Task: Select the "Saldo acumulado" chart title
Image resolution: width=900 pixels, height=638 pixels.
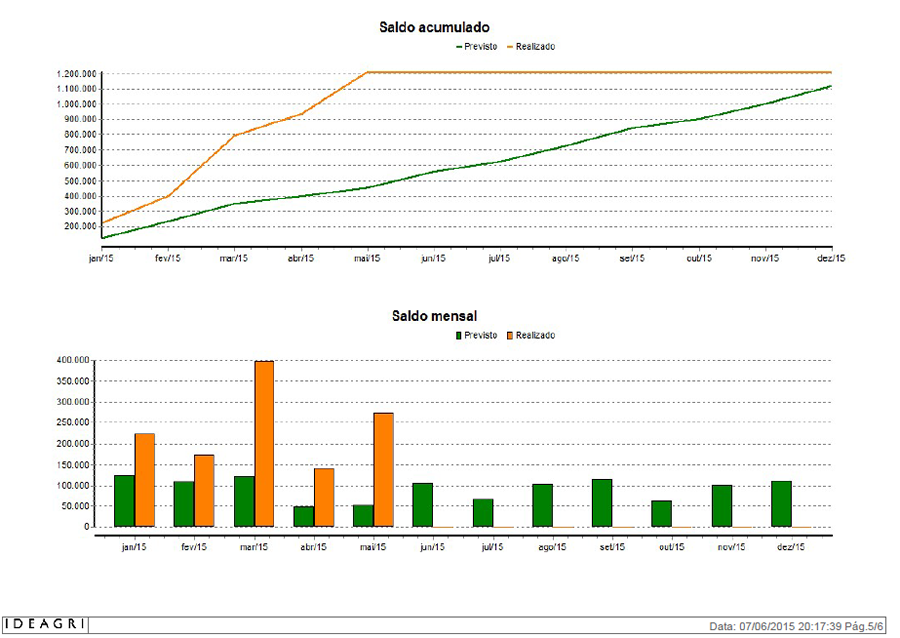Action: coord(435,28)
